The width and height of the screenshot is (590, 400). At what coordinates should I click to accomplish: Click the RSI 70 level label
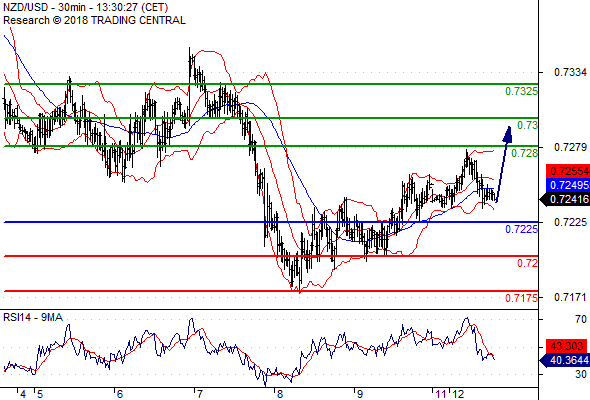(x=581, y=319)
